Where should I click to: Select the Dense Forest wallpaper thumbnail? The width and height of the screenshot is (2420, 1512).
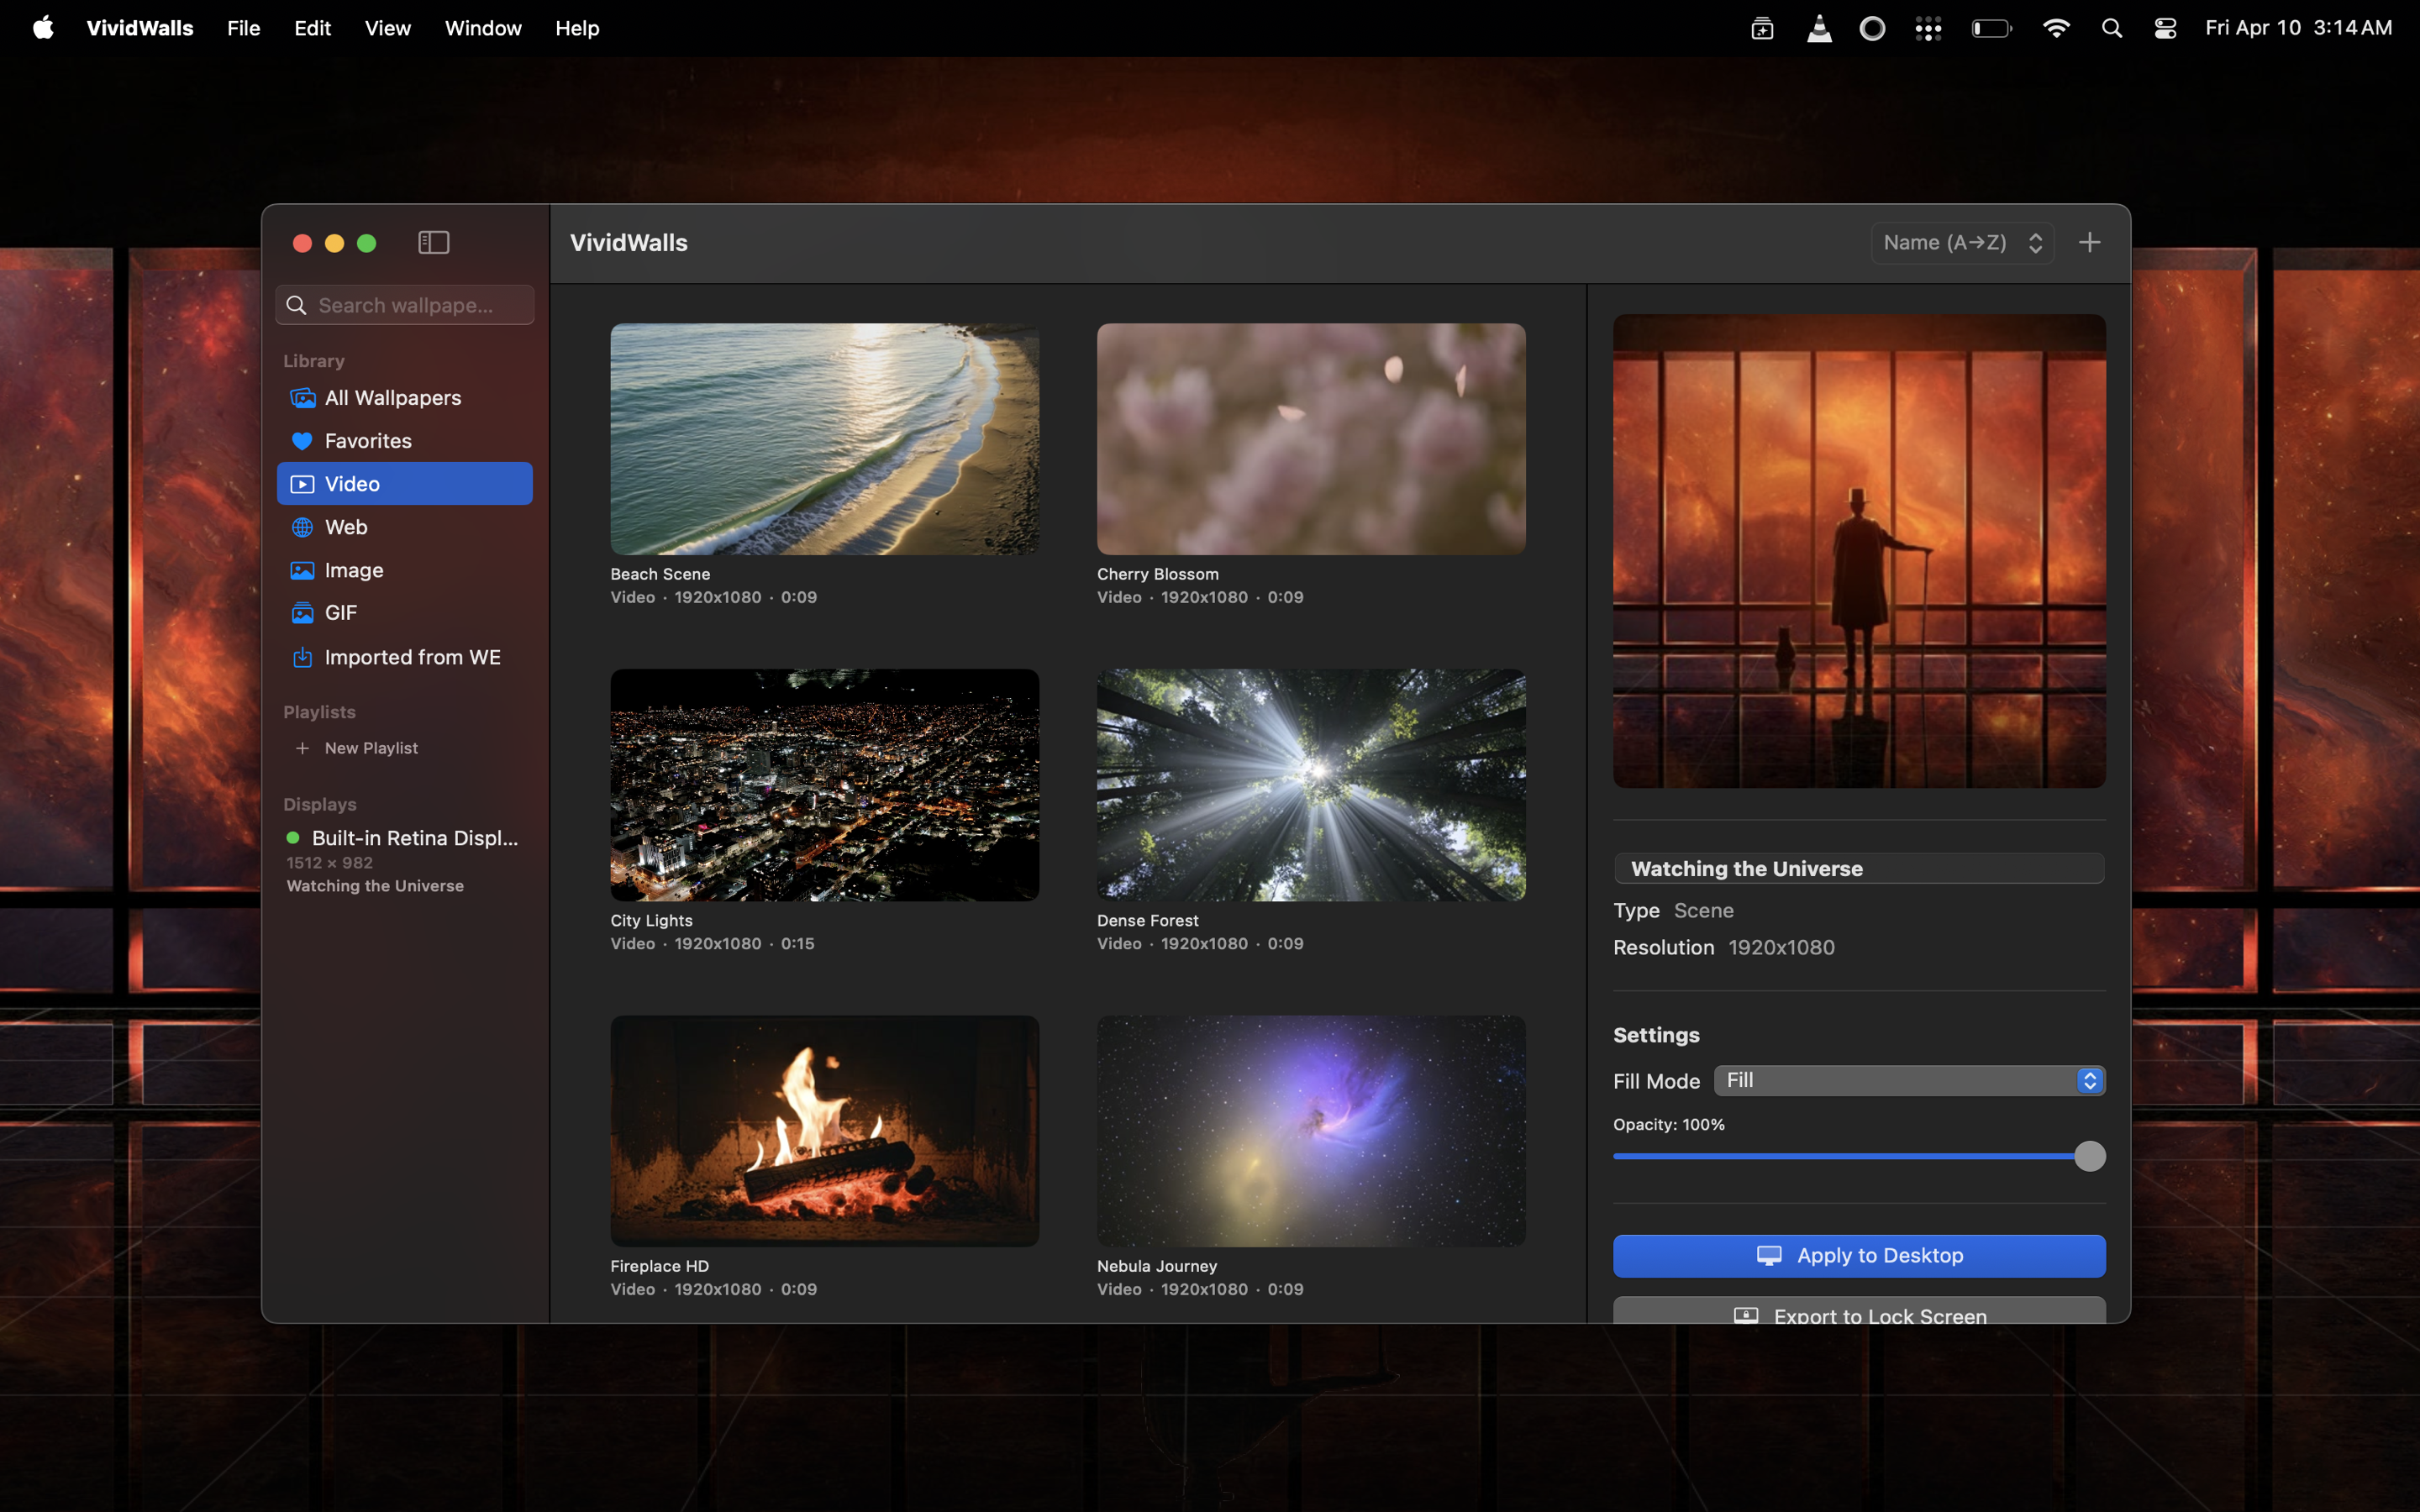tap(1311, 785)
